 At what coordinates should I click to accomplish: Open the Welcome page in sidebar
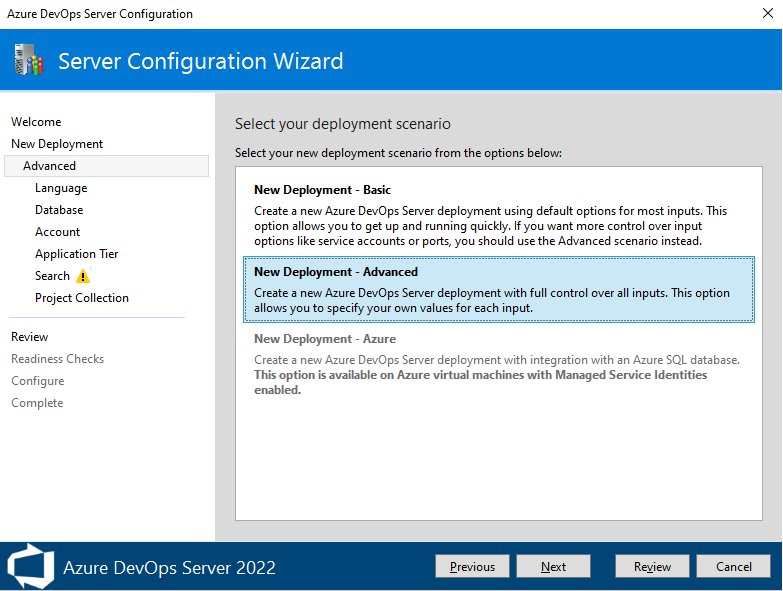click(36, 122)
